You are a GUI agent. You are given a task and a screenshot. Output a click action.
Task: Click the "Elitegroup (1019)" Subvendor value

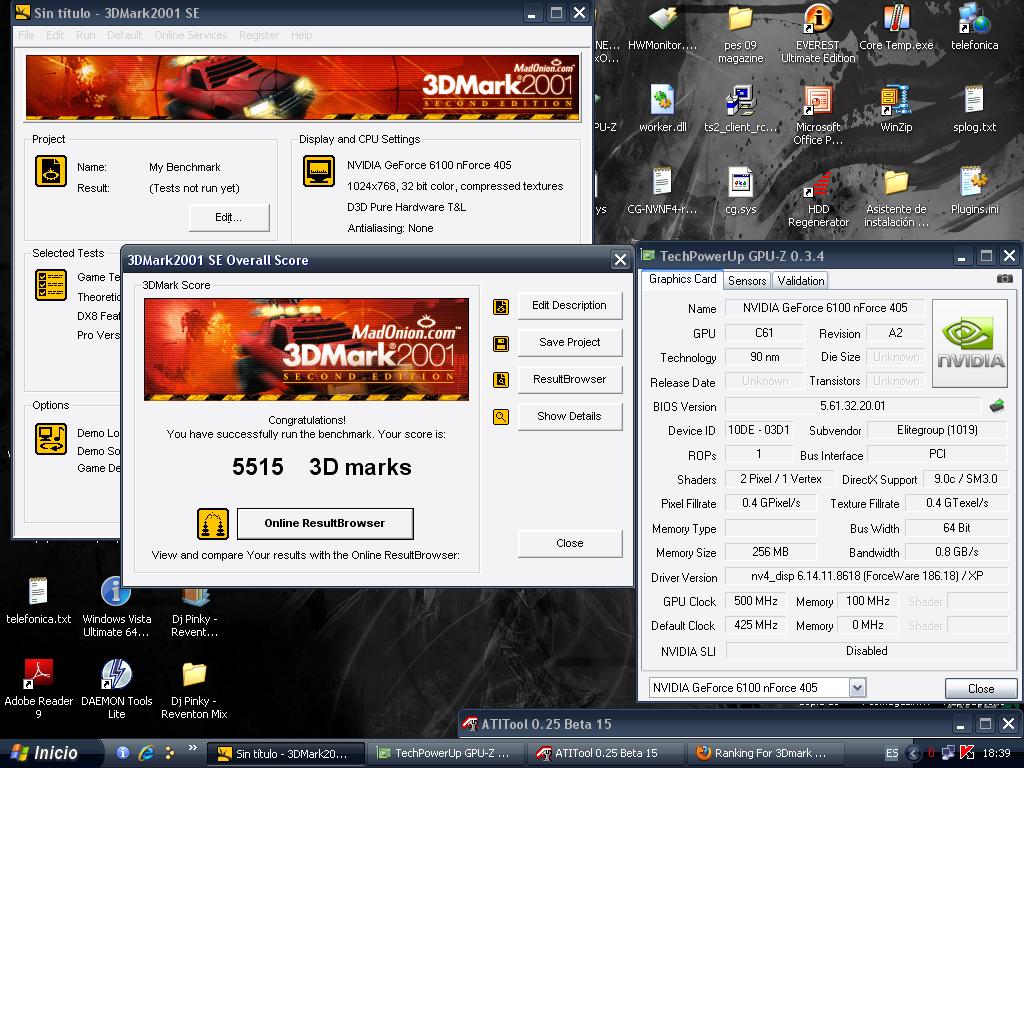[x=937, y=430]
